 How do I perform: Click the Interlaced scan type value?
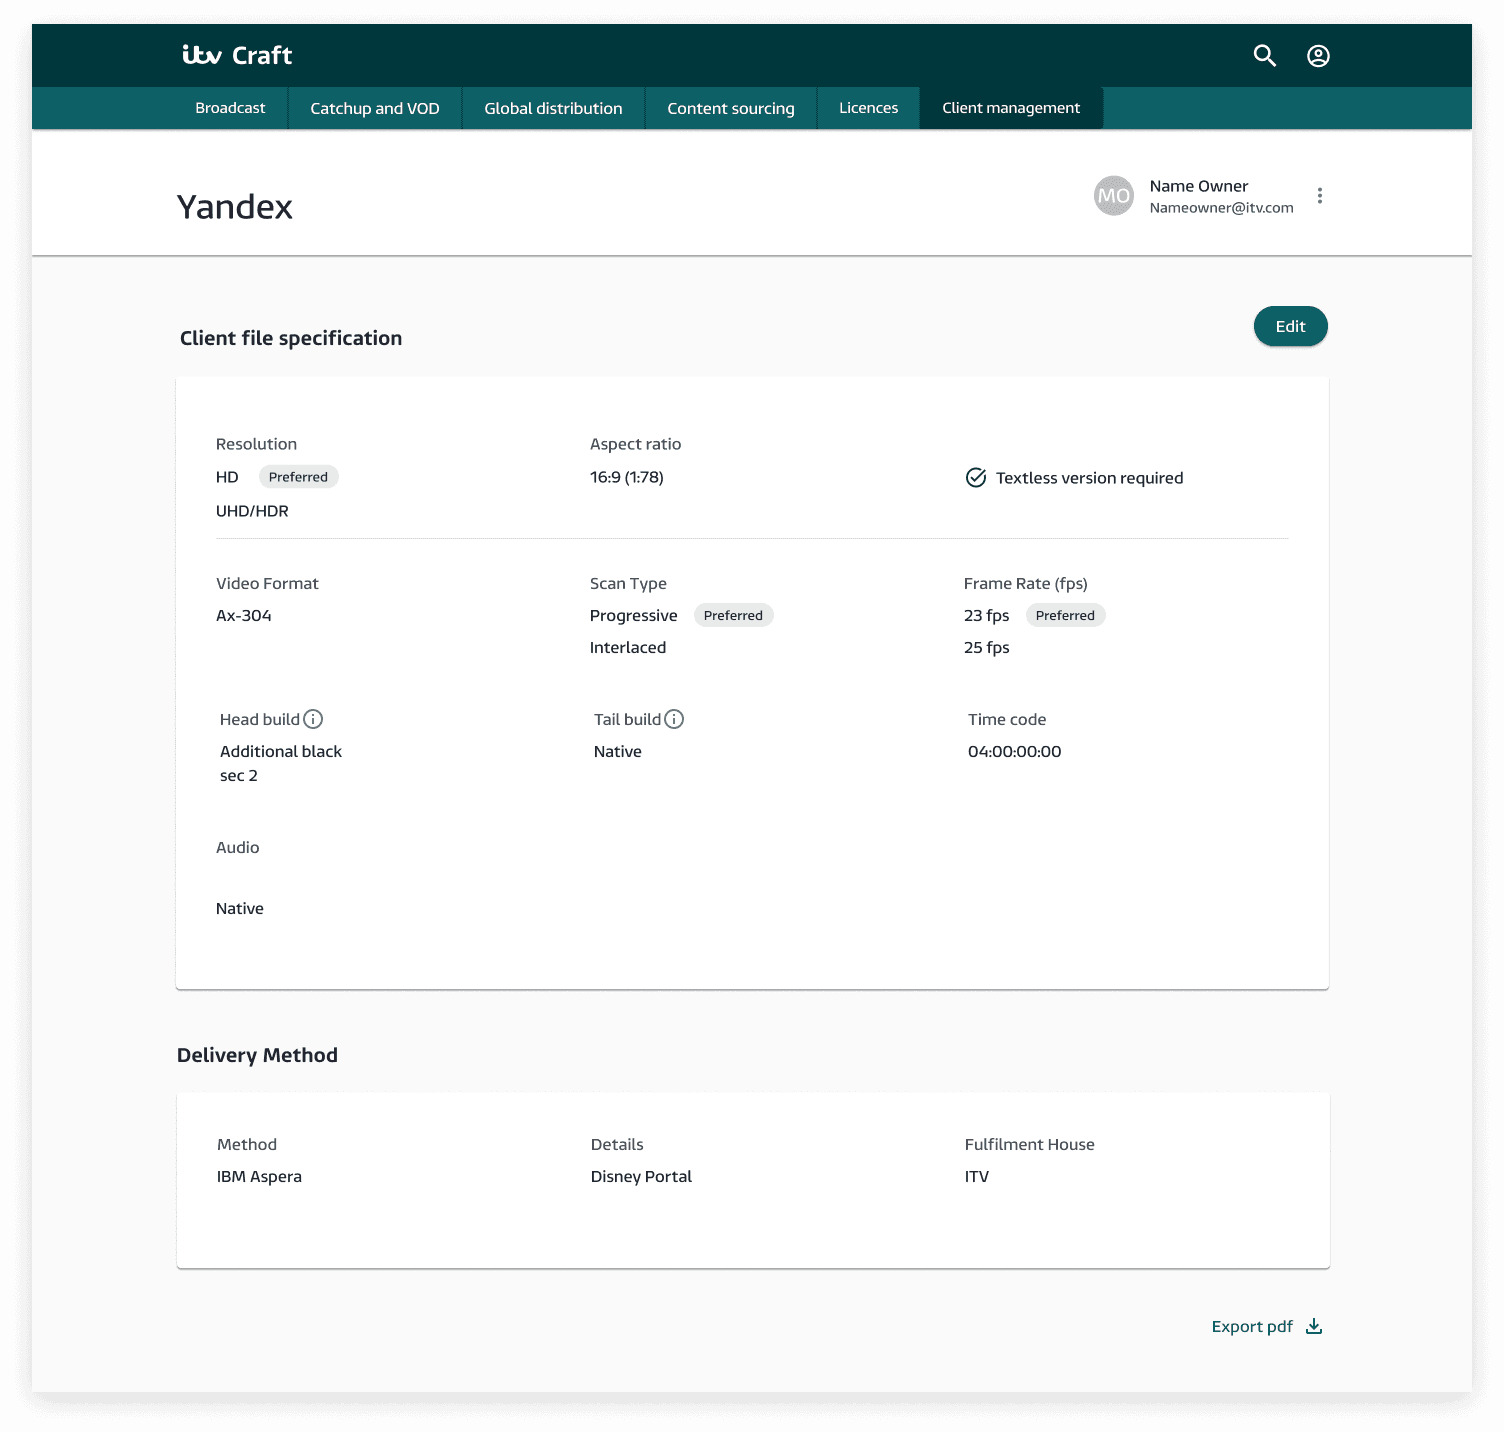click(x=628, y=647)
